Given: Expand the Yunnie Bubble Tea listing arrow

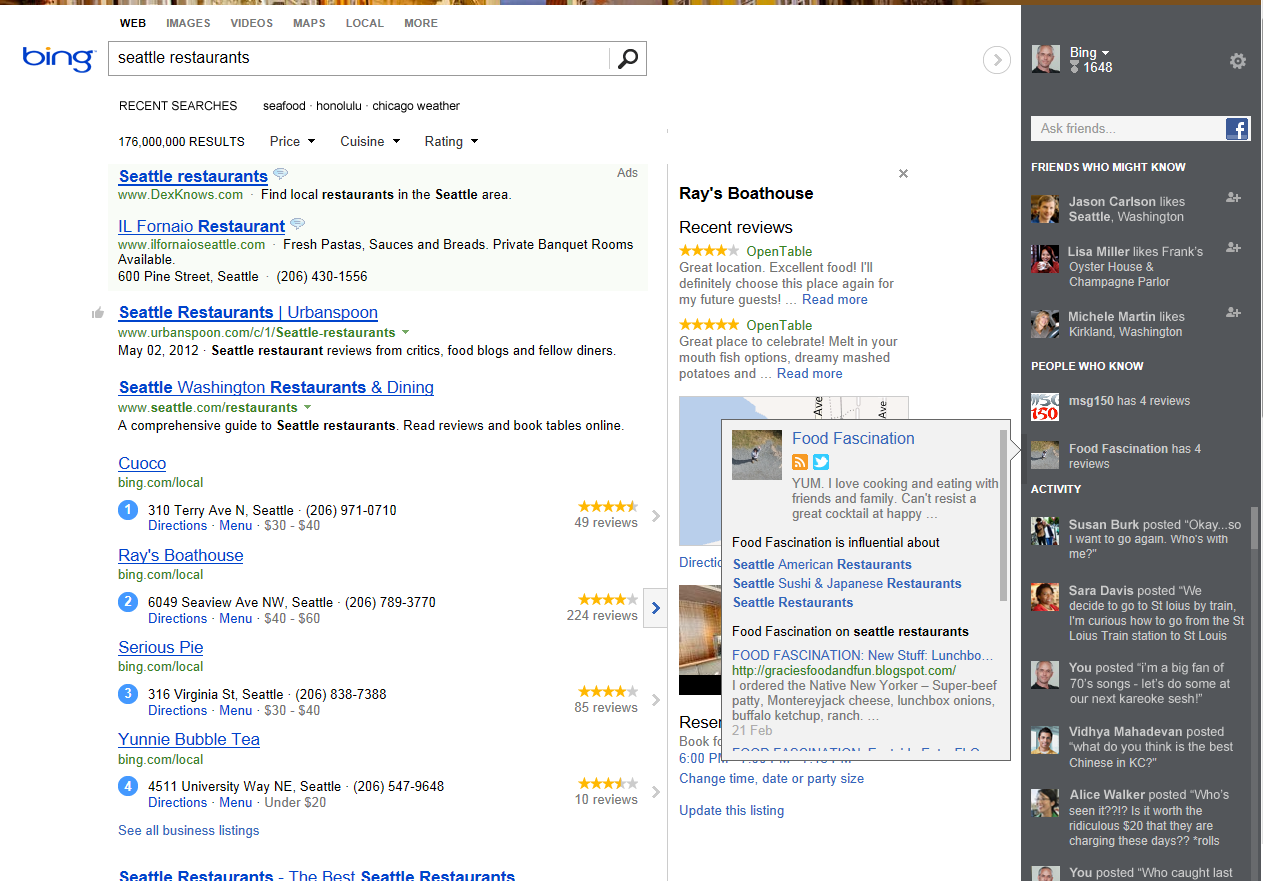Looking at the screenshot, I should pos(656,792).
